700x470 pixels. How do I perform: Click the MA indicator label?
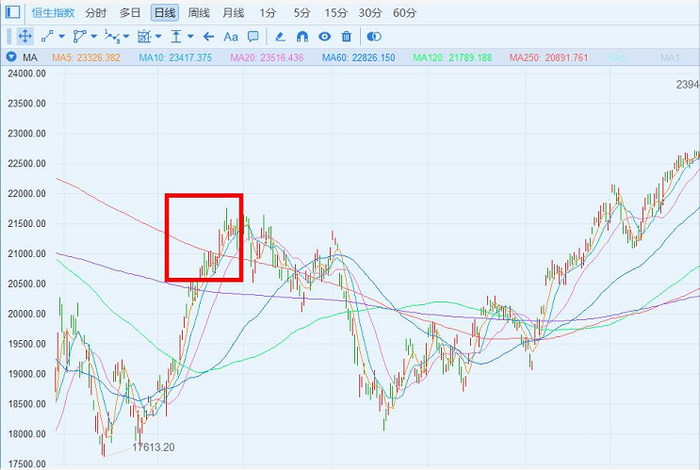pos(30,58)
